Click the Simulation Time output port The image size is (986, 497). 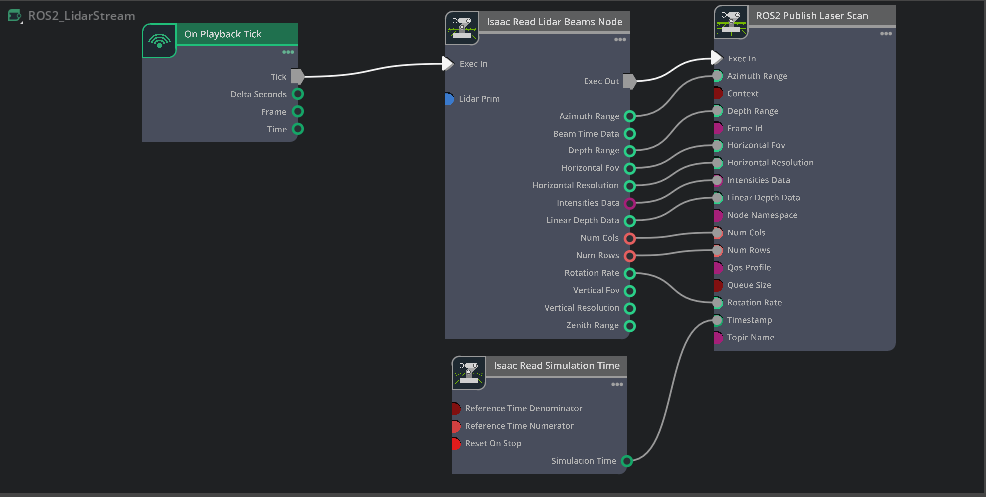point(626,461)
